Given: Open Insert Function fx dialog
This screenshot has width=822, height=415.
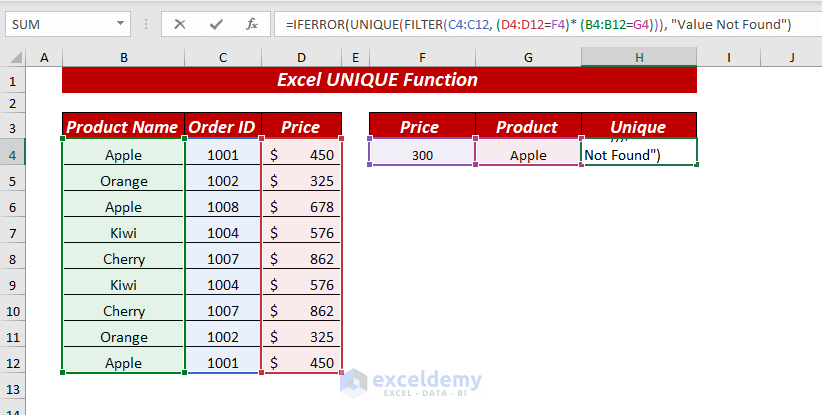Looking at the screenshot, I should pyautogui.click(x=252, y=24).
